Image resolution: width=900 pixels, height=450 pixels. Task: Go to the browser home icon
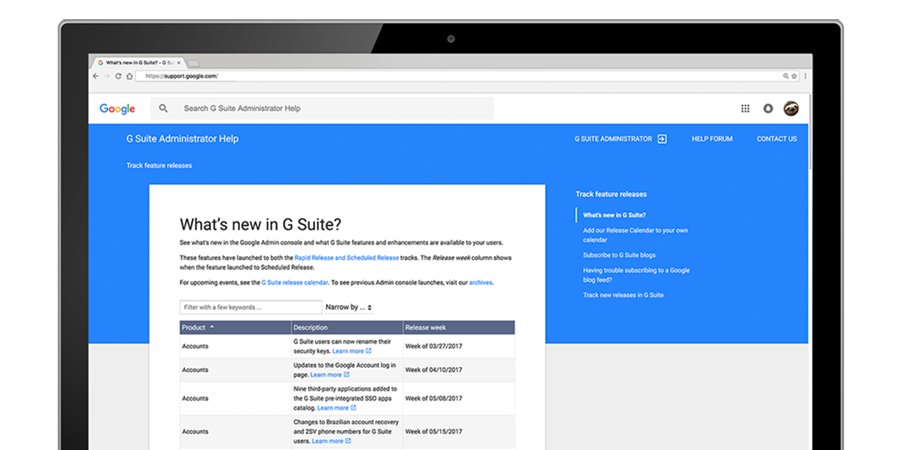[130, 76]
